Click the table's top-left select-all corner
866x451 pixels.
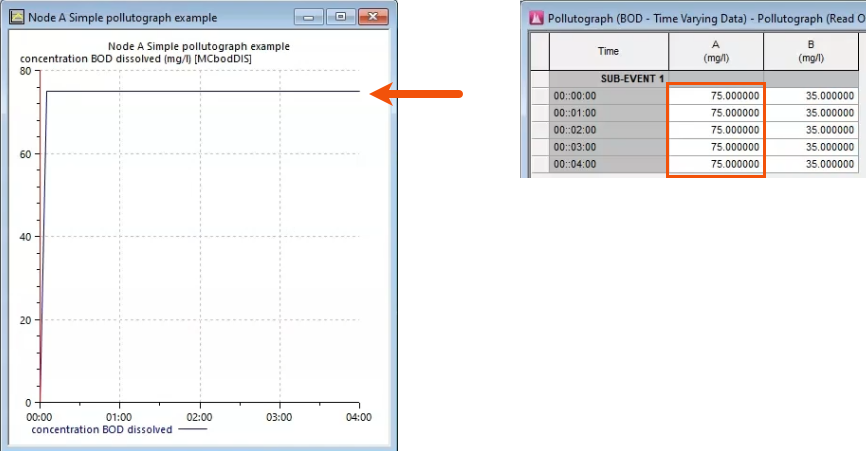pos(540,51)
